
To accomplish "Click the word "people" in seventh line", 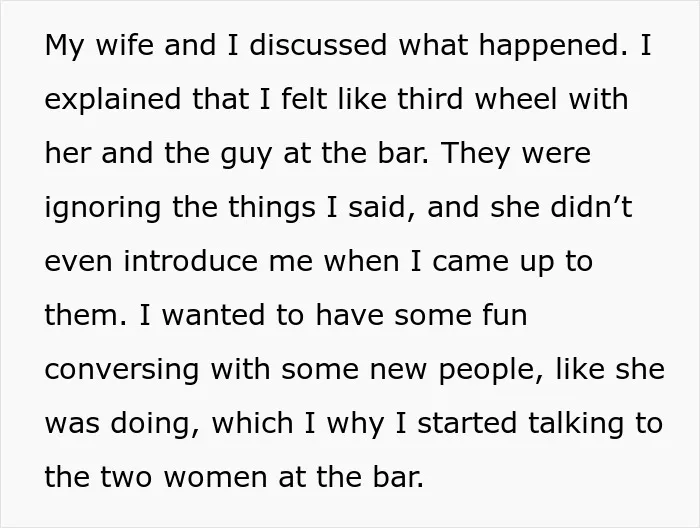I will [488, 370].
